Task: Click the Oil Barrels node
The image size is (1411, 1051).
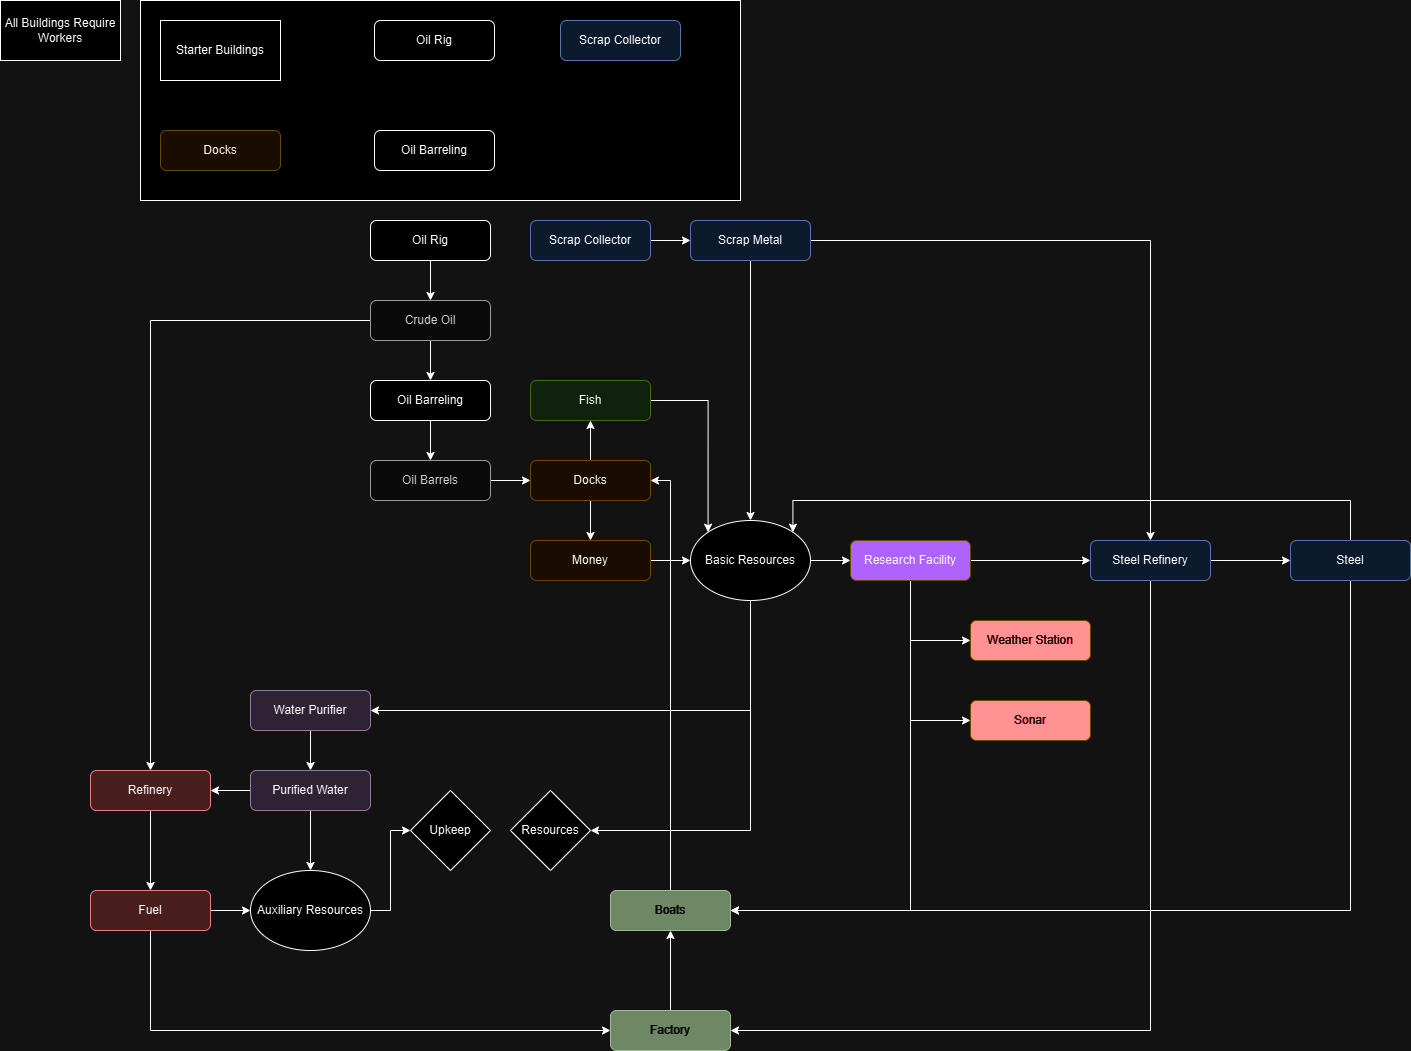Action: (430, 480)
